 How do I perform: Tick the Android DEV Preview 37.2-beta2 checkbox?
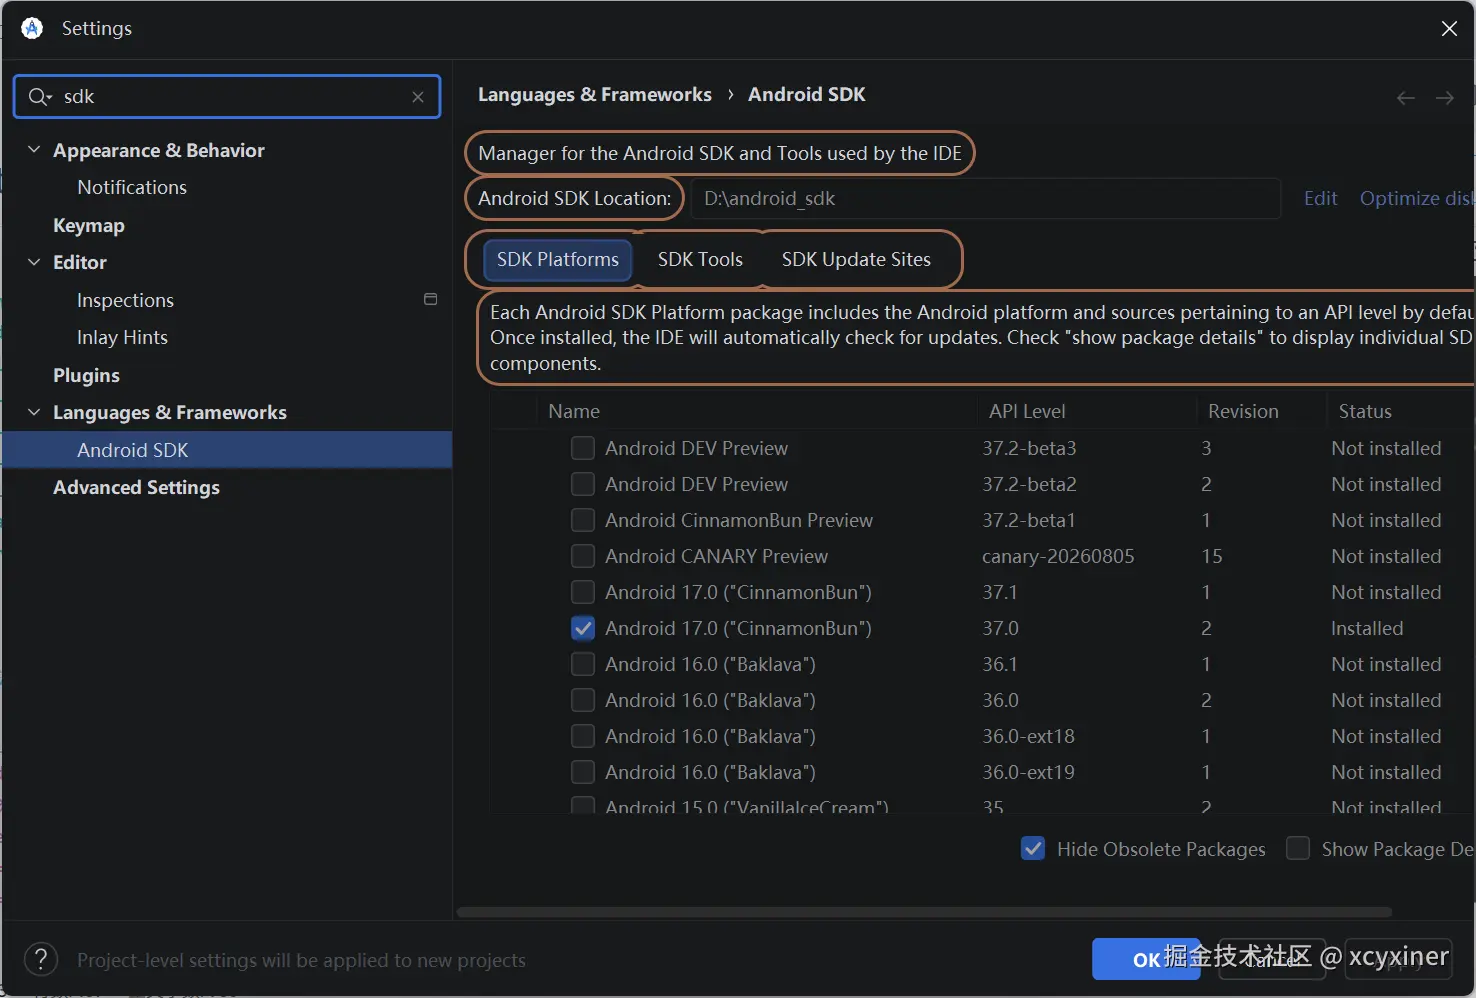point(583,484)
